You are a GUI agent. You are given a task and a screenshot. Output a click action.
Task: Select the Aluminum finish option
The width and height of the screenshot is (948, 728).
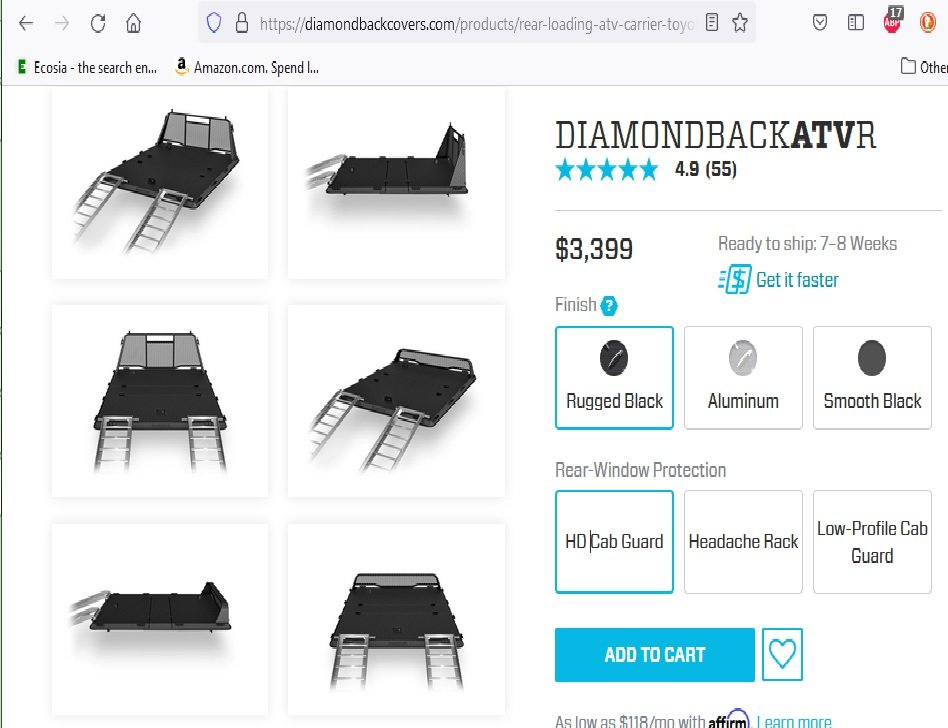click(743, 378)
